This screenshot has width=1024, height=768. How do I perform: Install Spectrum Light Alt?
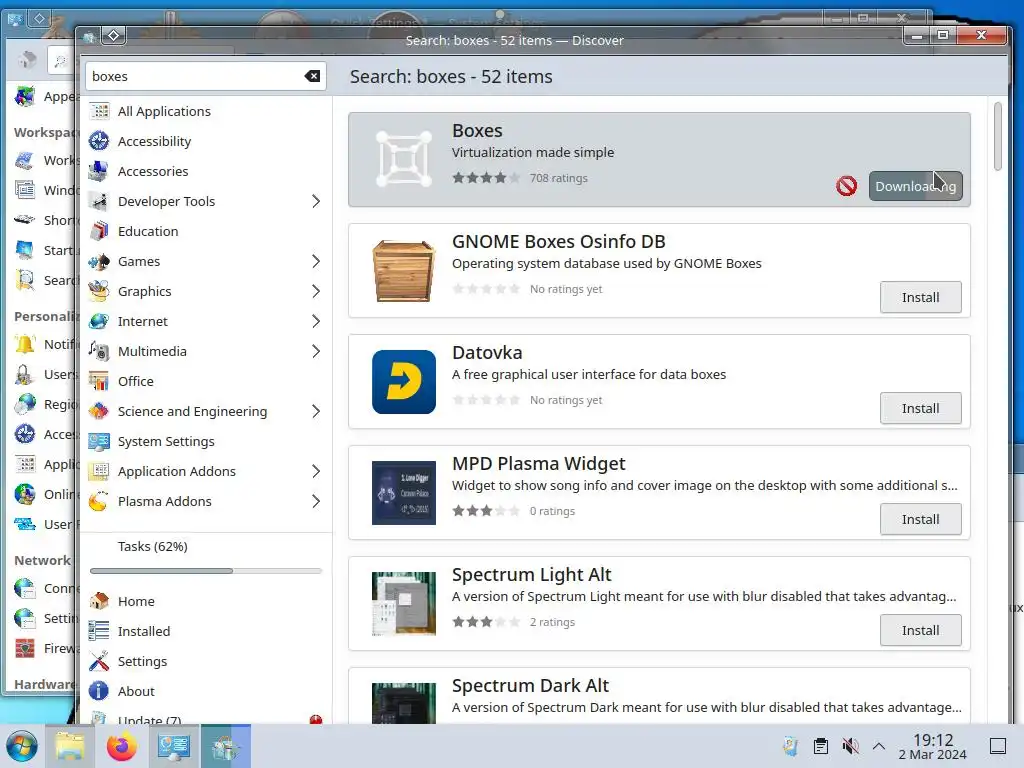coord(921,630)
